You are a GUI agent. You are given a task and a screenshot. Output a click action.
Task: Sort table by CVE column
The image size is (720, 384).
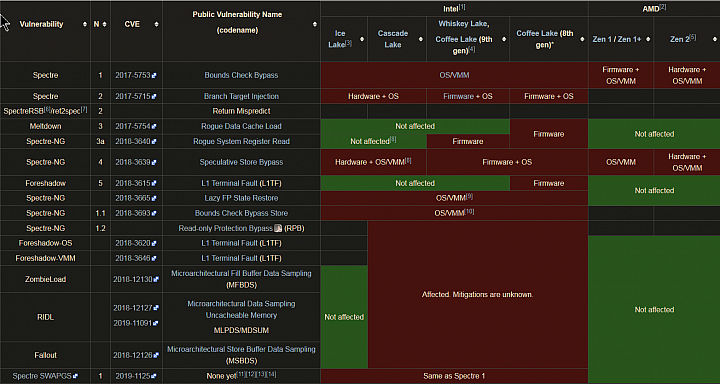(x=157, y=24)
